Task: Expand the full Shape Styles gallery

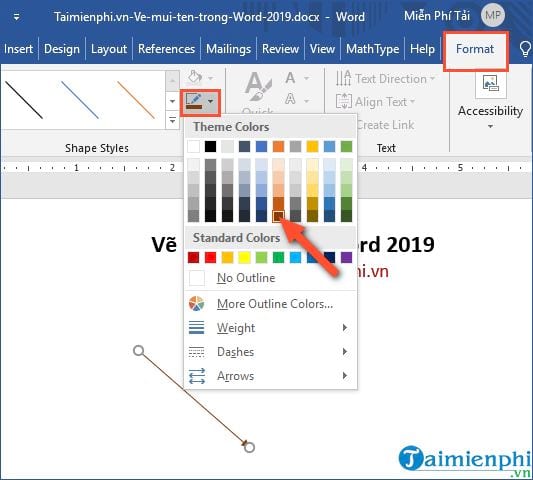Action: pos(172,120)
